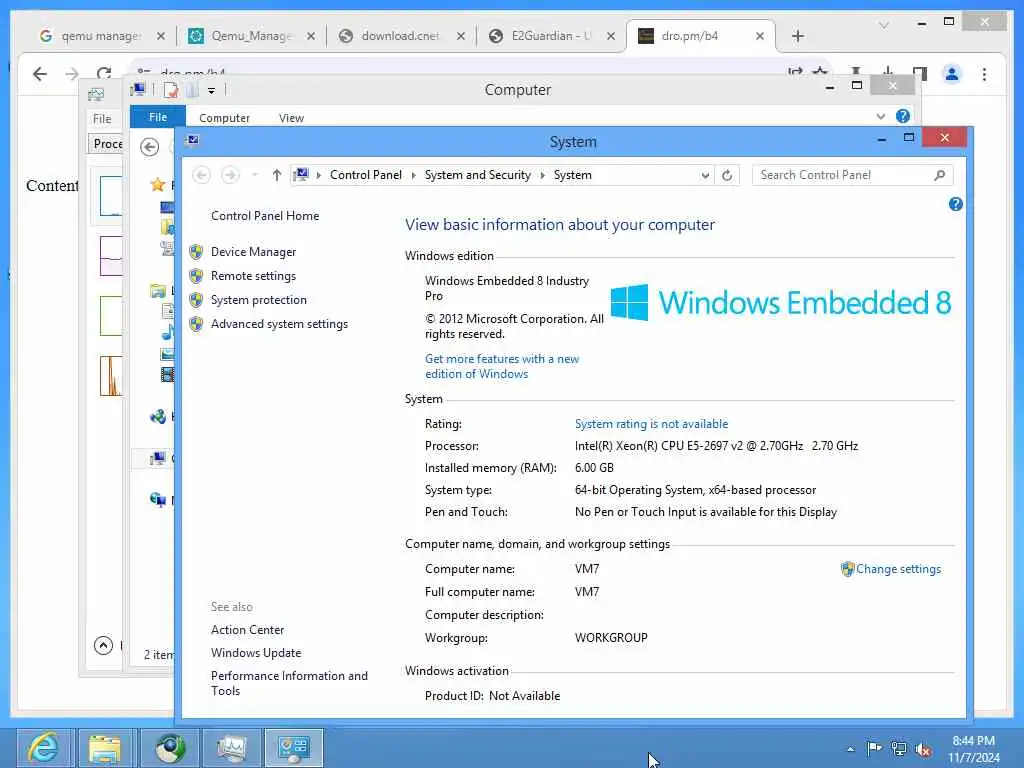Screen dimensions: 1024x768
Task: Refresh the System control panel page
Action: coord(727,175)
